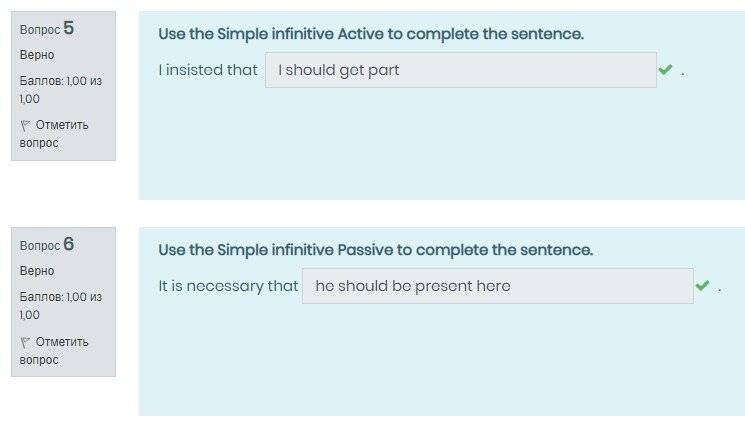Click the "Вопрос 6" heading
Screen dimensions: 745x432
tap(47, 245)
